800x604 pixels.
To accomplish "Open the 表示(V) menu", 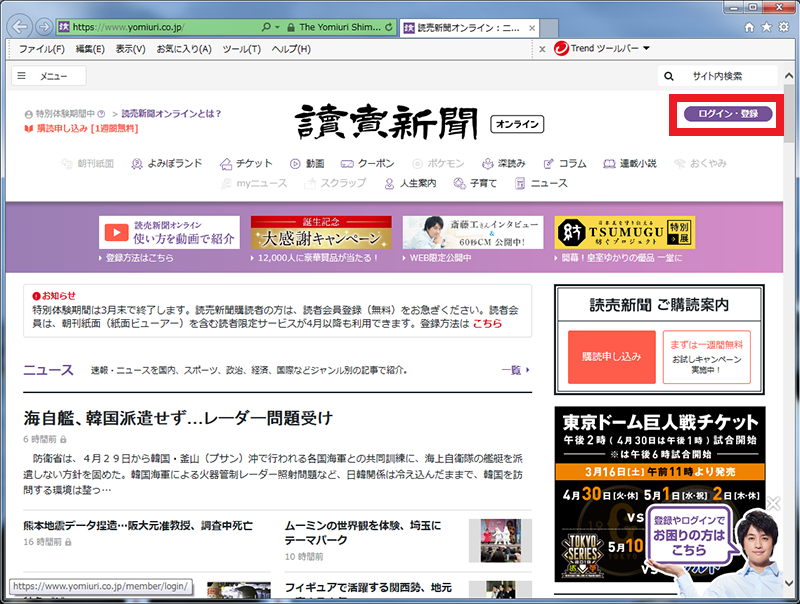I will pyautogui.click(x=130, y=49).
